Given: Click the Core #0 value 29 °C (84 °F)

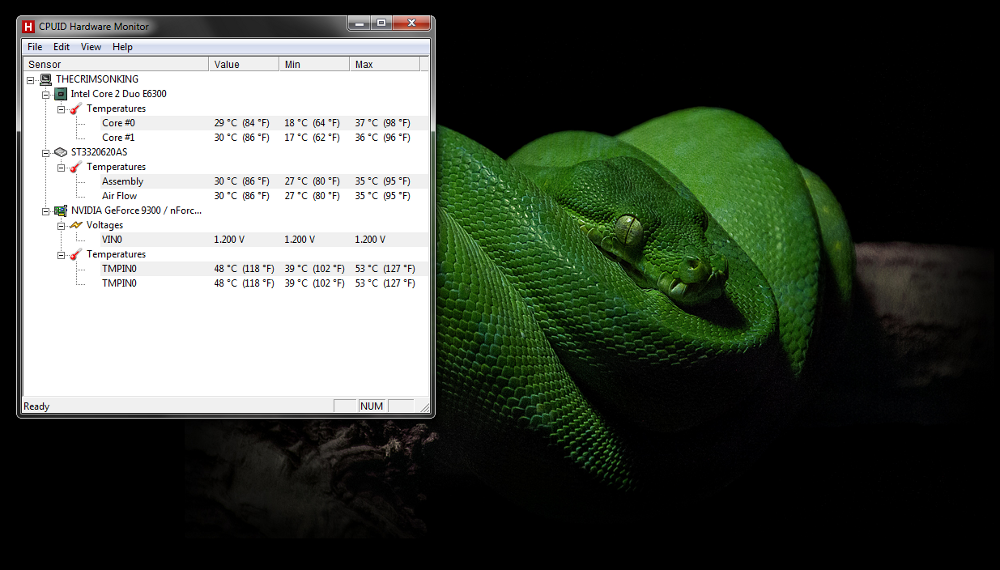Looking at the screenshot, I should (242, 123).
